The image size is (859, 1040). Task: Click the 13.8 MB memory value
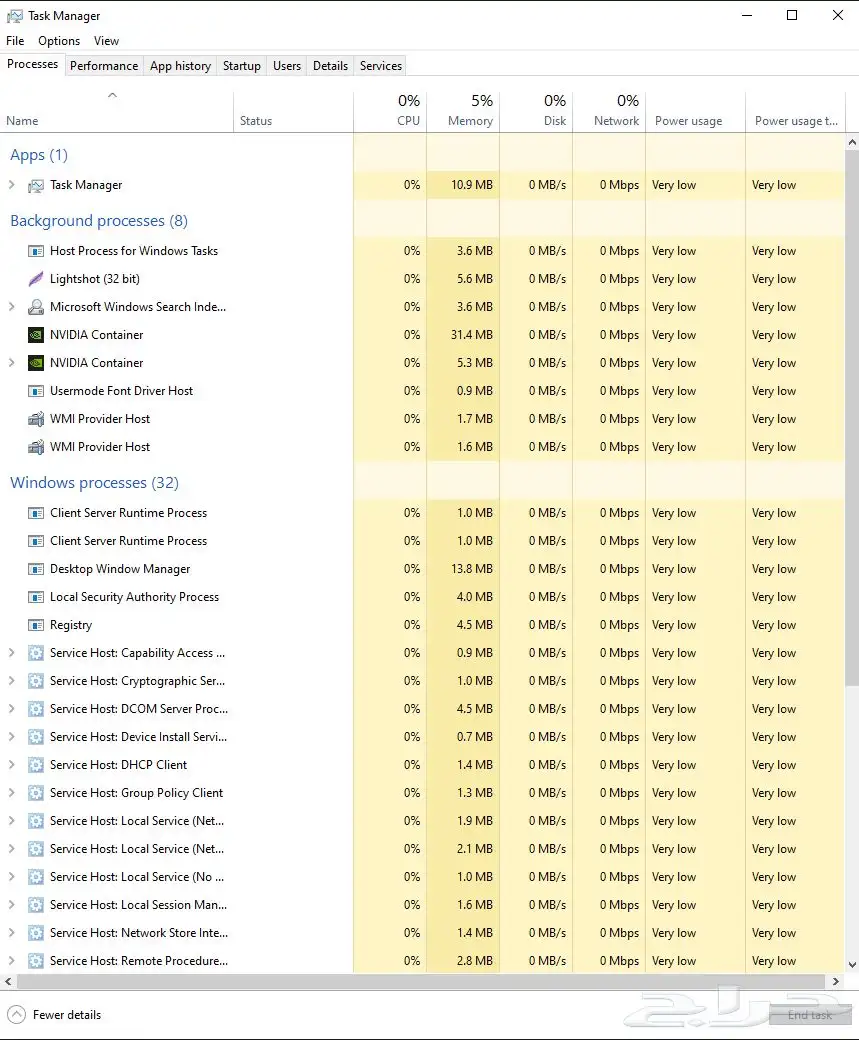point(472,569)
